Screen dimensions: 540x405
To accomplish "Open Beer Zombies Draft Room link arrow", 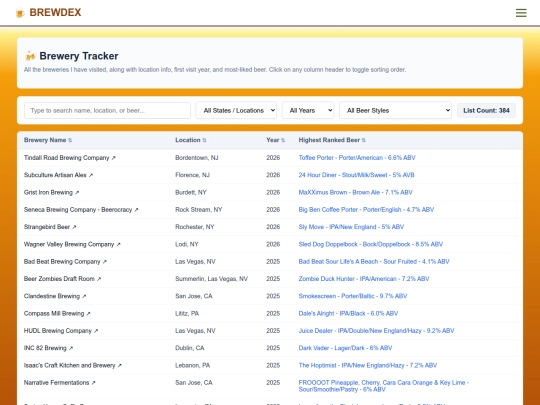I will (99, 279).
